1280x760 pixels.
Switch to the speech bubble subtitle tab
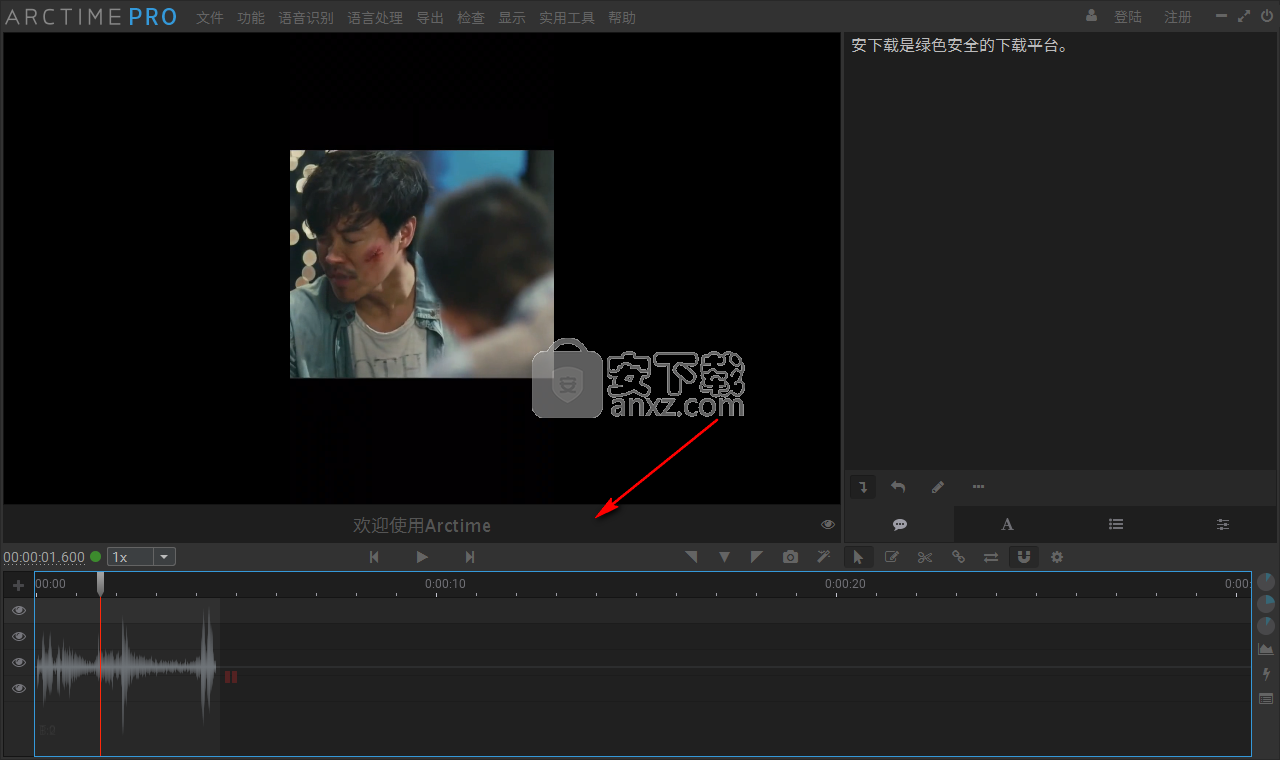pos(900,524)
